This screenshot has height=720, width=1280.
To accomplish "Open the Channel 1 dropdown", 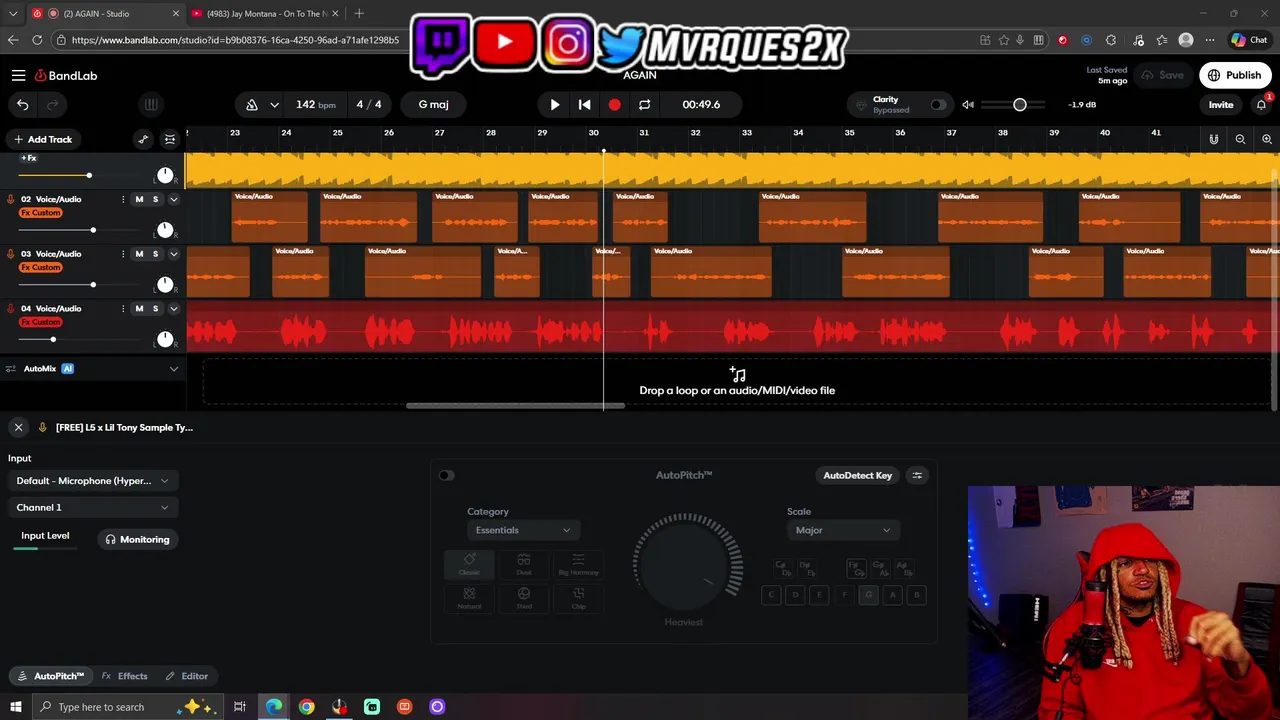I will (92, 508).
